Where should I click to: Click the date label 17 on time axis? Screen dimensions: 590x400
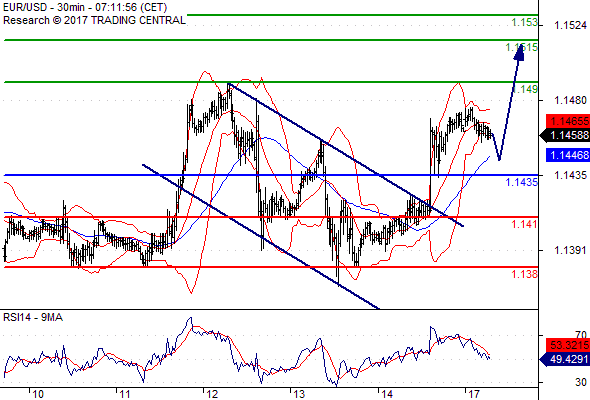[x=474, y=394]
